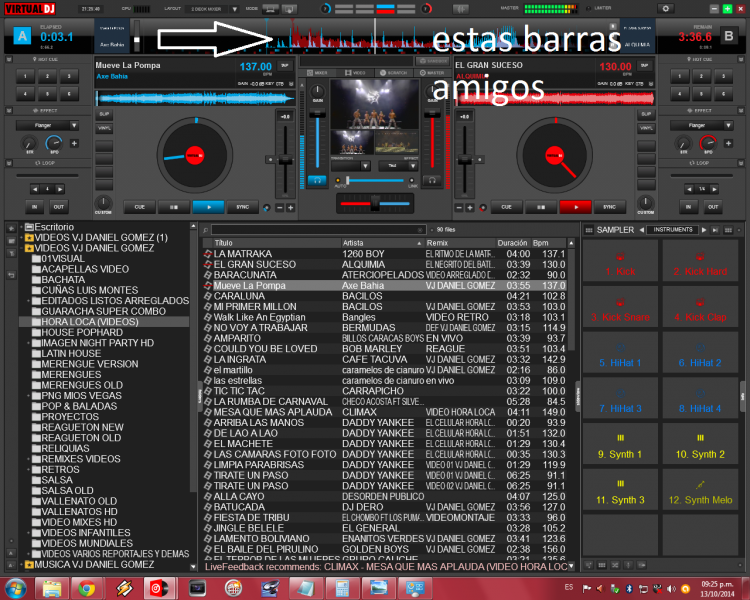The height and width of the screenshot is (600, 750).
Task: Open the File Explorer taskbar icon
Action: pyautogui.click(x=51, y=588)
